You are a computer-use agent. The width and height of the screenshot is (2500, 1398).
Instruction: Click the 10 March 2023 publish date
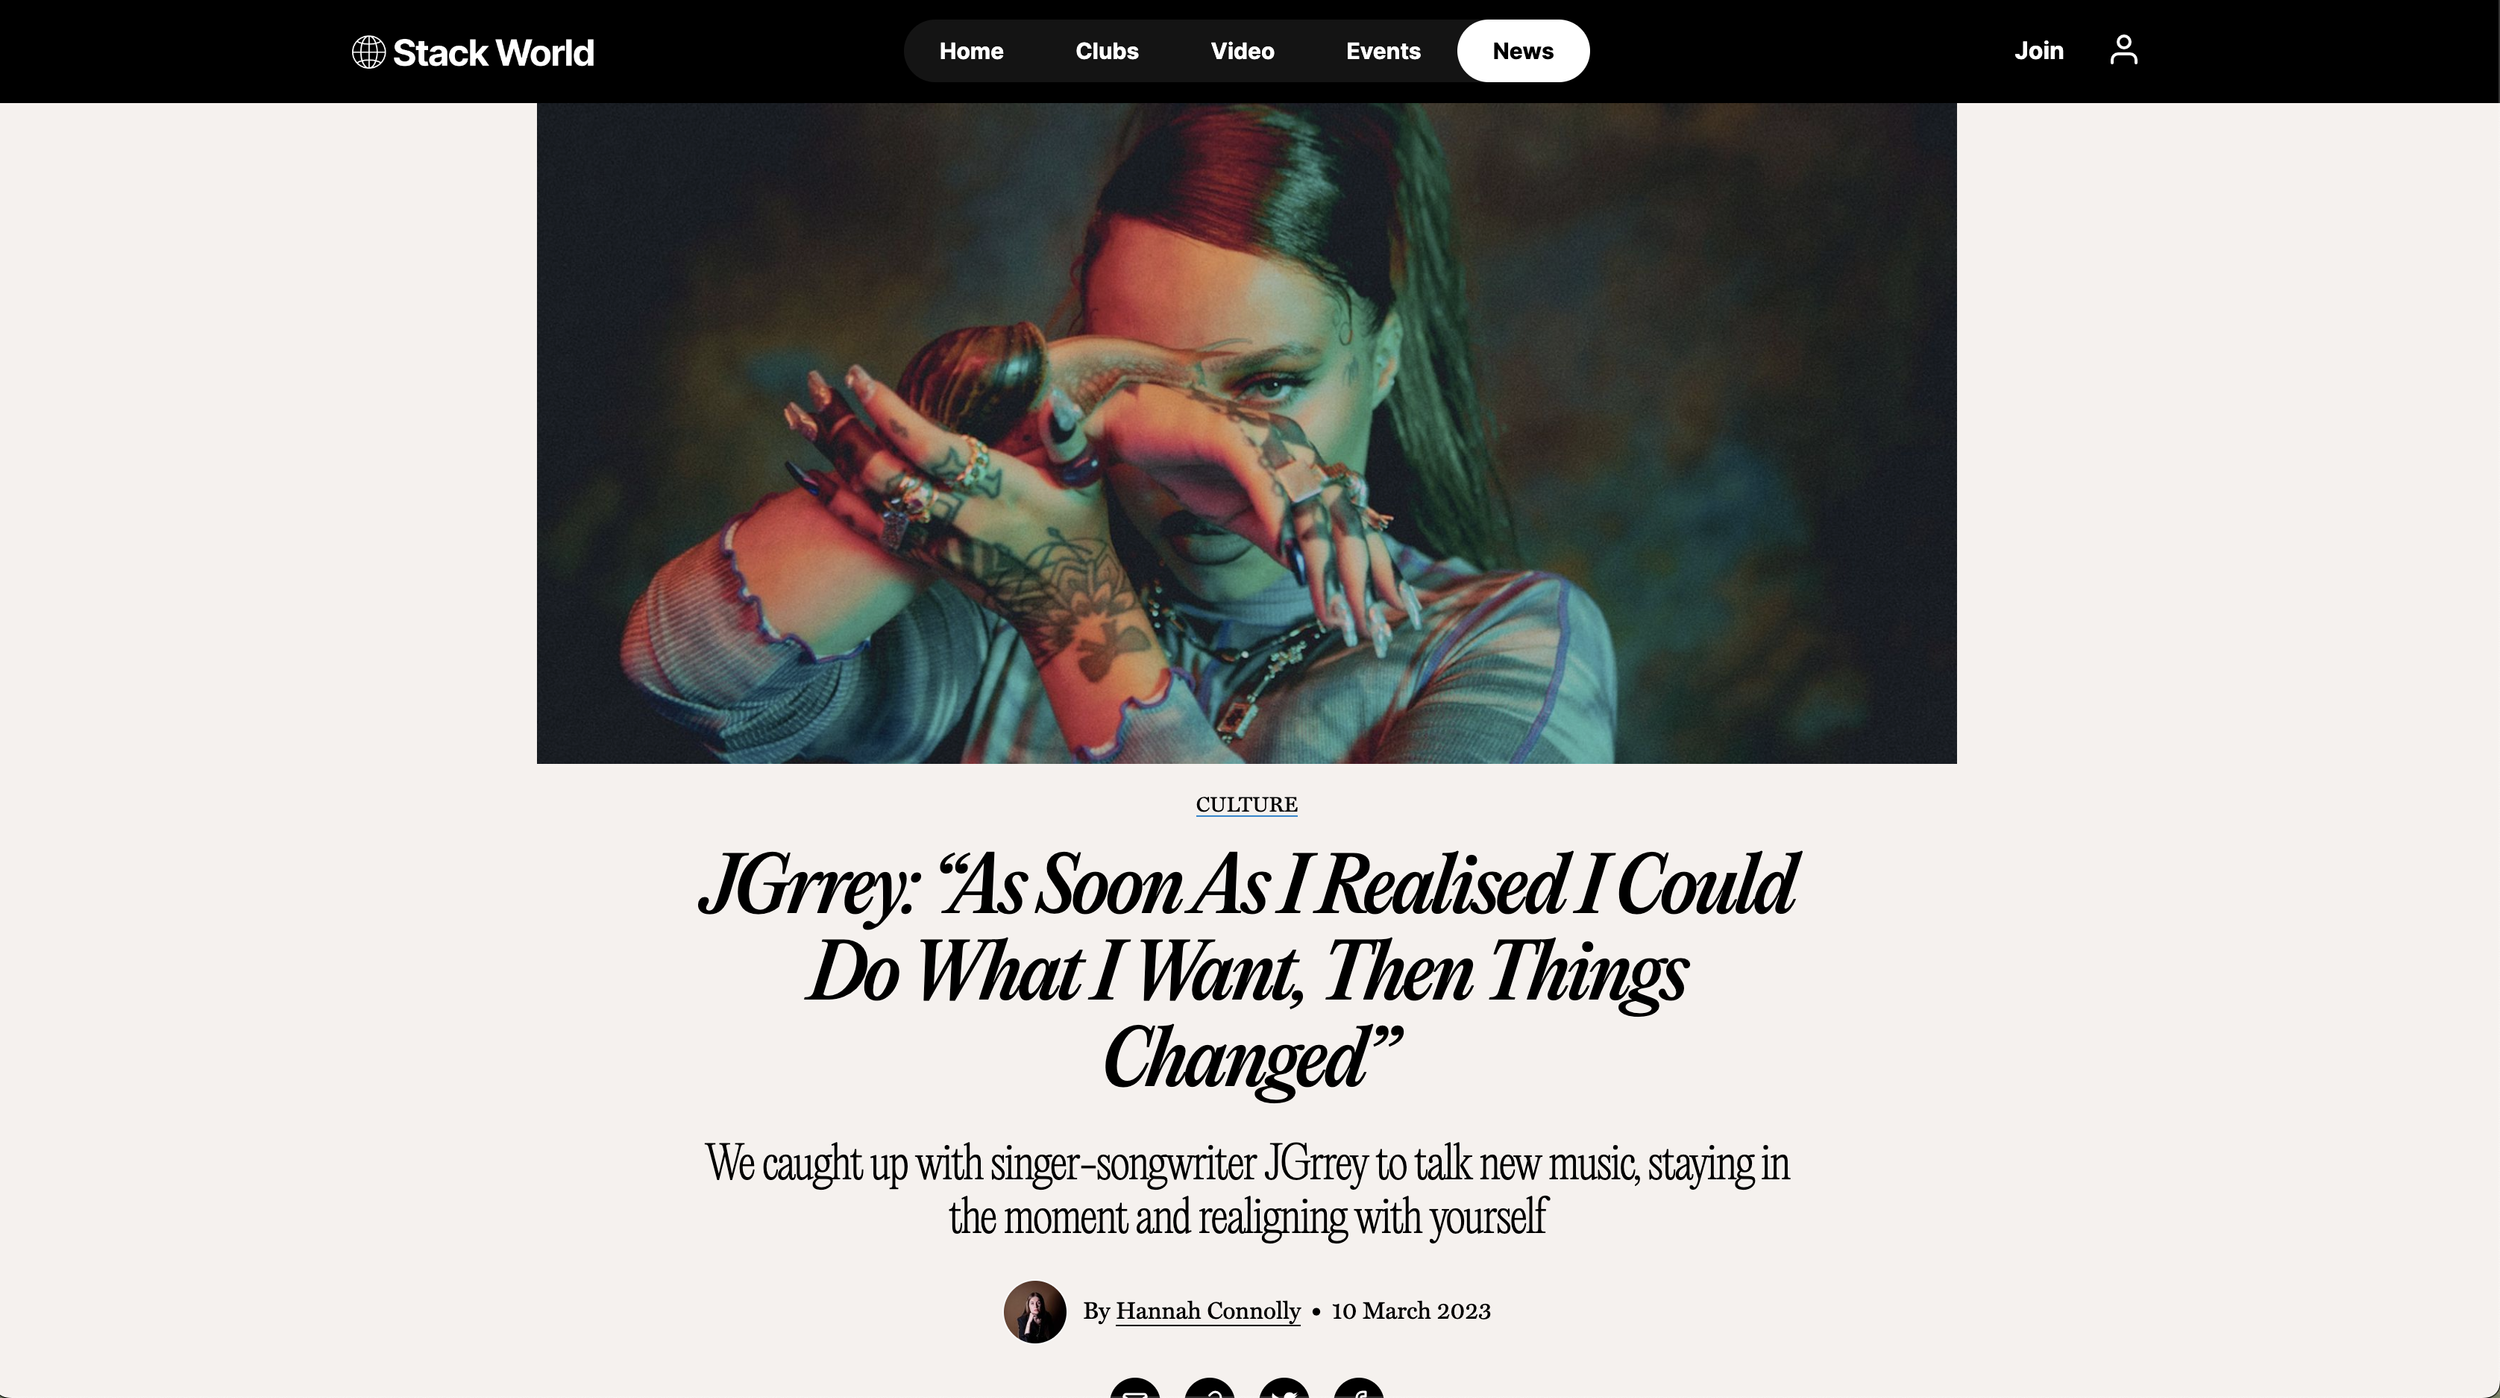[x=1411, y=1311]
